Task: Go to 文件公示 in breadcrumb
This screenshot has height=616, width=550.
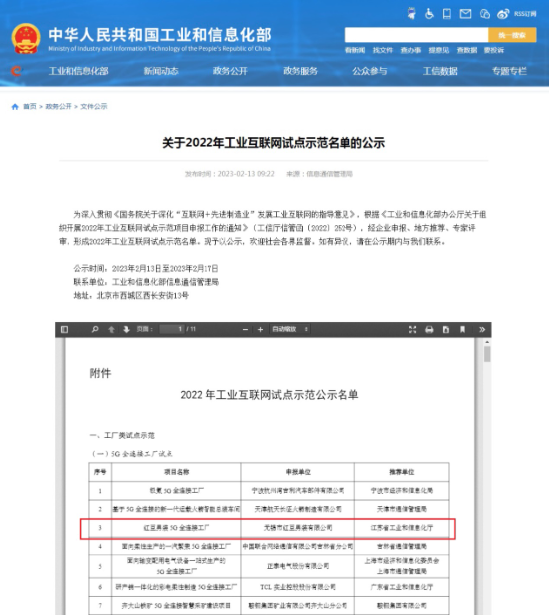Action: pos(94,106)
